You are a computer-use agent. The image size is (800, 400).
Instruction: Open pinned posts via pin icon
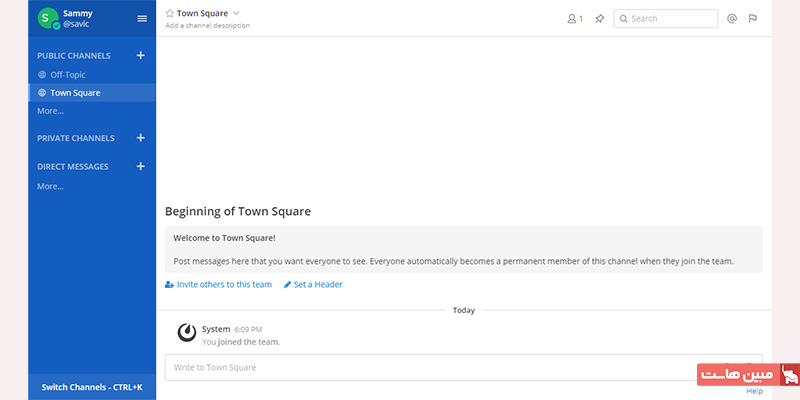click(x=599, y=18)
